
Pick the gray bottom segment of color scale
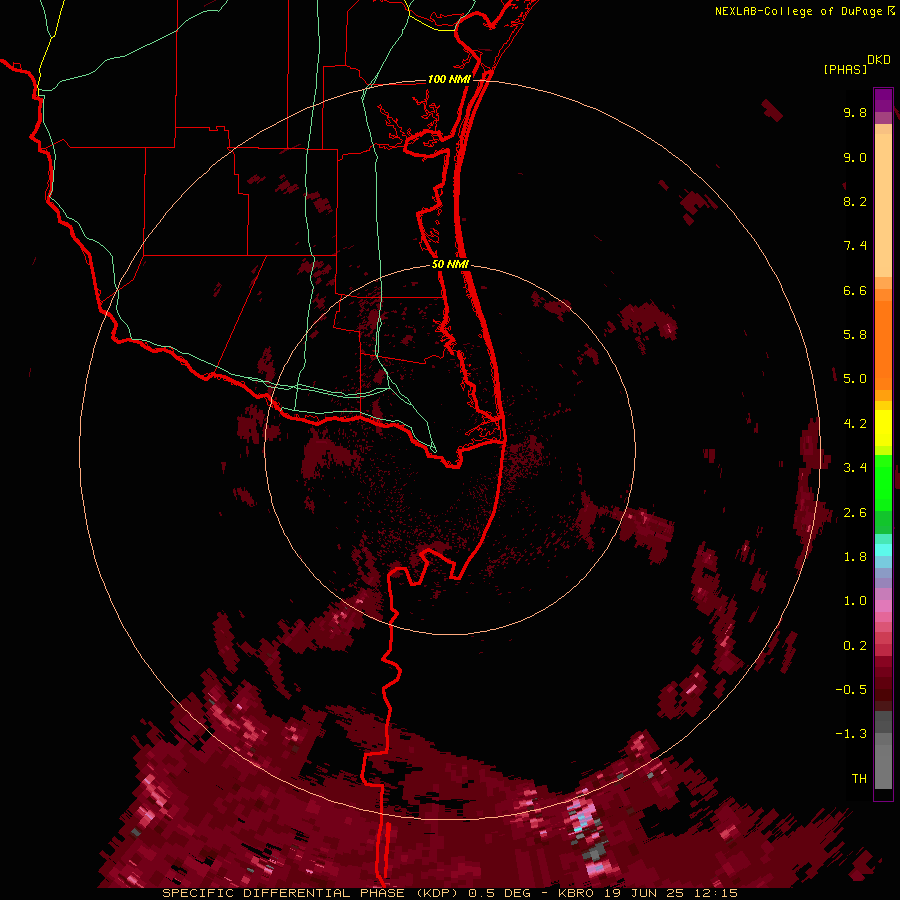coord(883,766)
